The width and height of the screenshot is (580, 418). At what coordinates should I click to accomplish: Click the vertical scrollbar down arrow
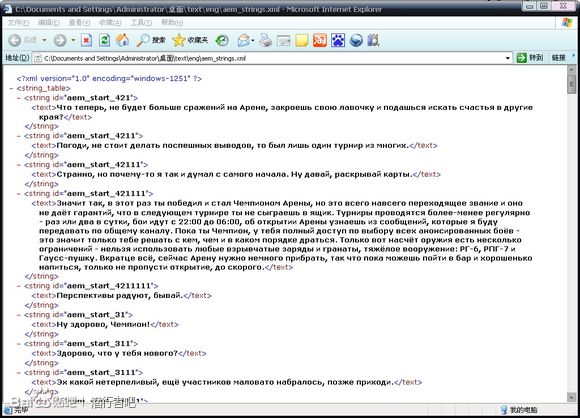tap(571, 397)
